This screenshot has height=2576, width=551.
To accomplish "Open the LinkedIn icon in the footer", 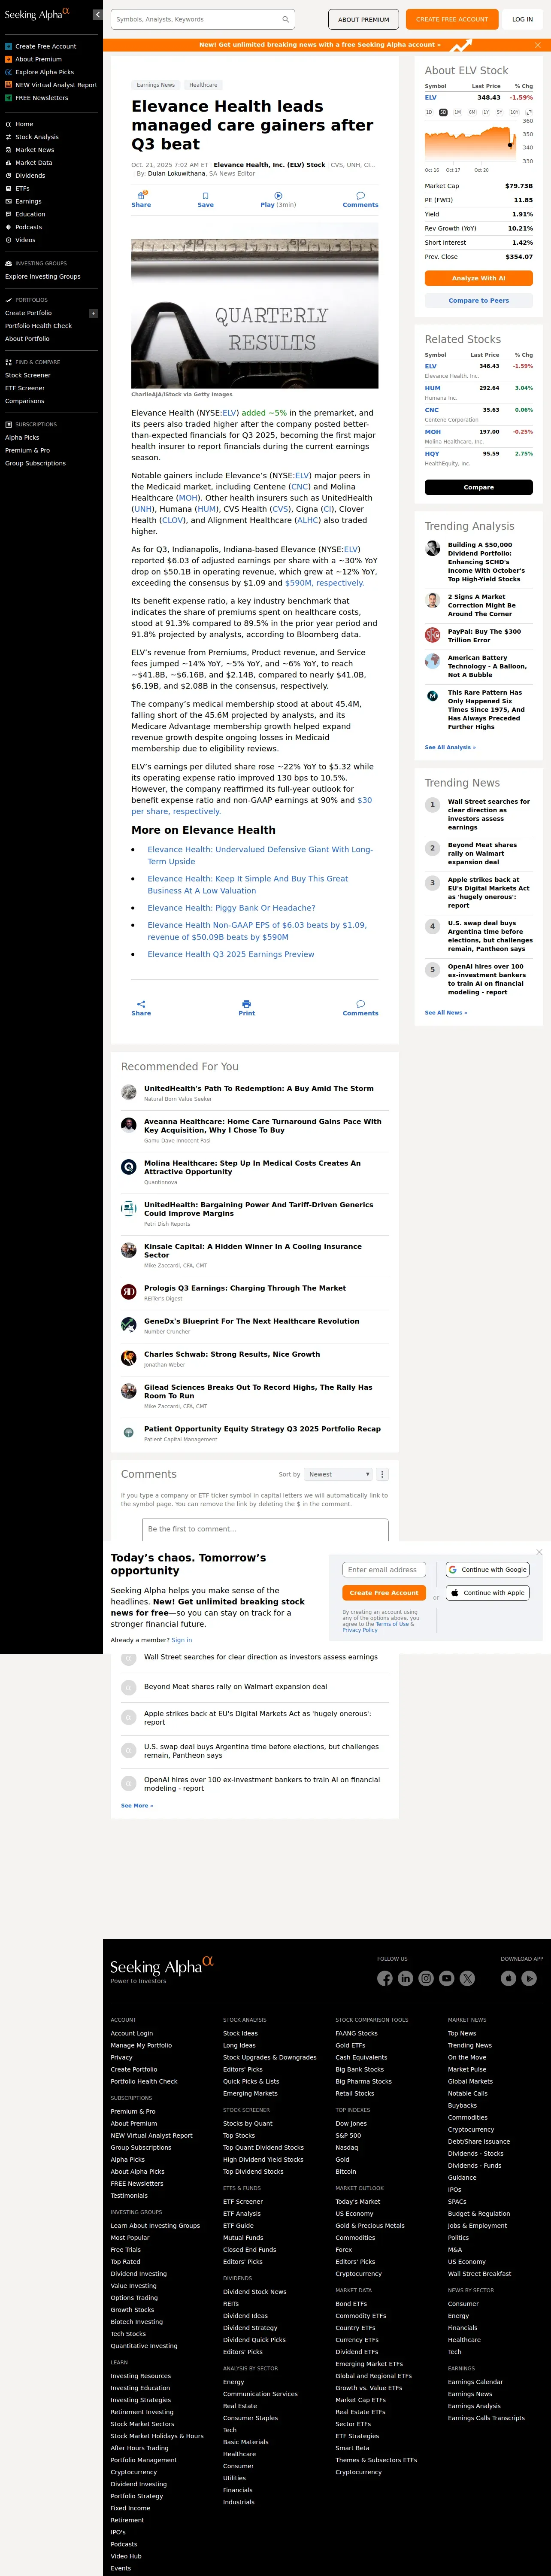I will tap(405, 1978).
